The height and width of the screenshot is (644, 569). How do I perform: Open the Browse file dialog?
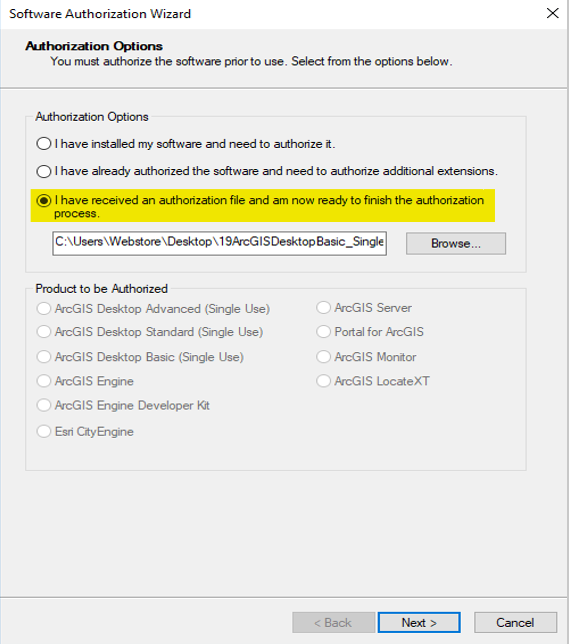[456, 244]
